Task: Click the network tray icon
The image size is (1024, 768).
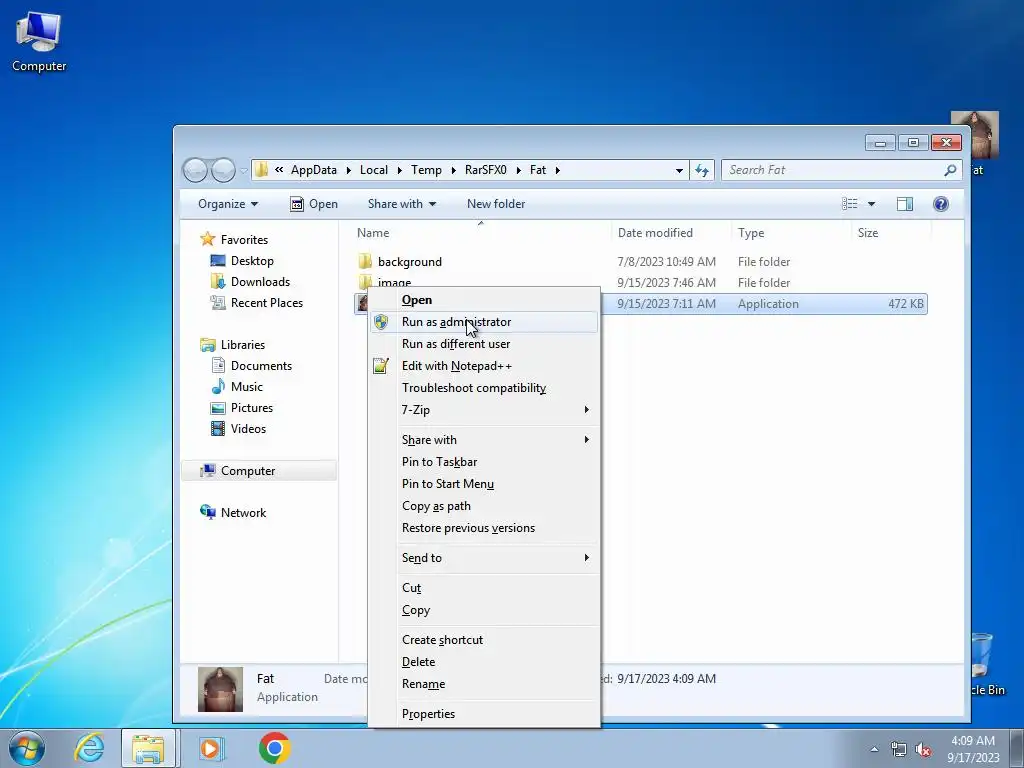Action: coord(899,750)
